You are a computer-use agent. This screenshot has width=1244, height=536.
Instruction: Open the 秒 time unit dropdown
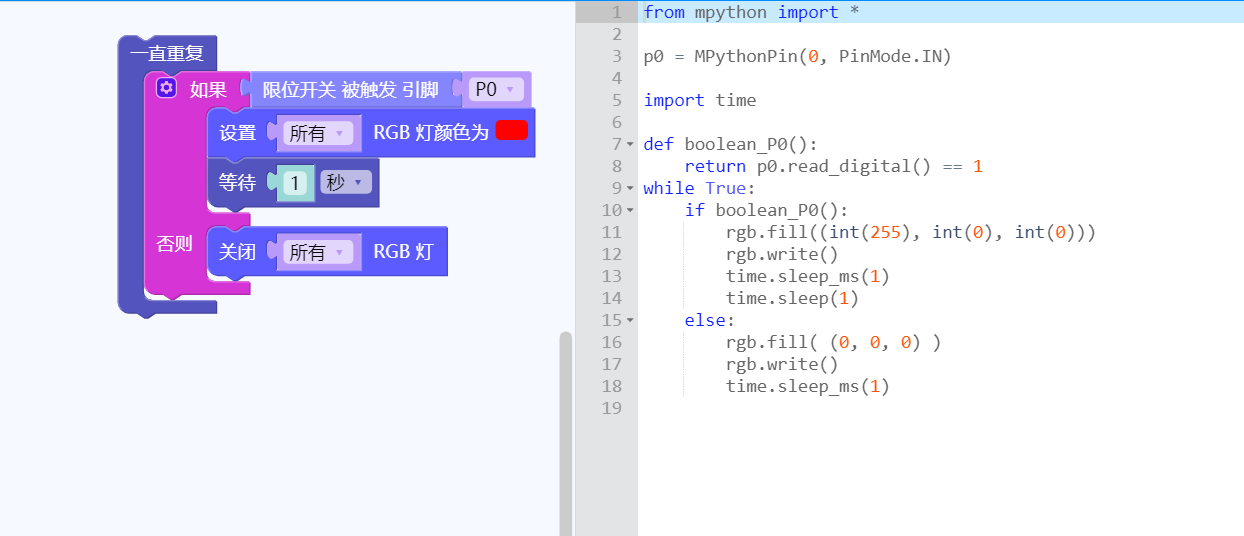[346, 183]
